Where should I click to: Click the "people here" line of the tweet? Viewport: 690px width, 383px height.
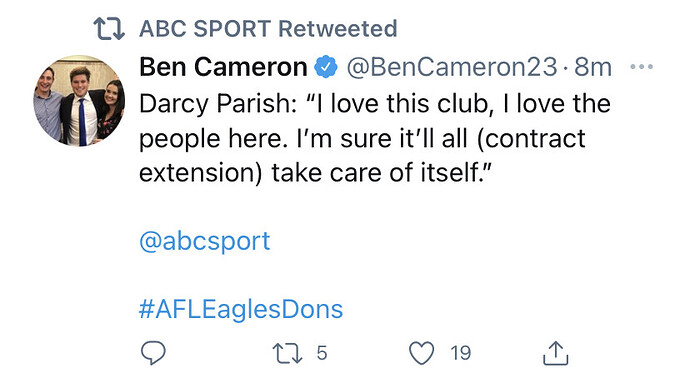362,139
